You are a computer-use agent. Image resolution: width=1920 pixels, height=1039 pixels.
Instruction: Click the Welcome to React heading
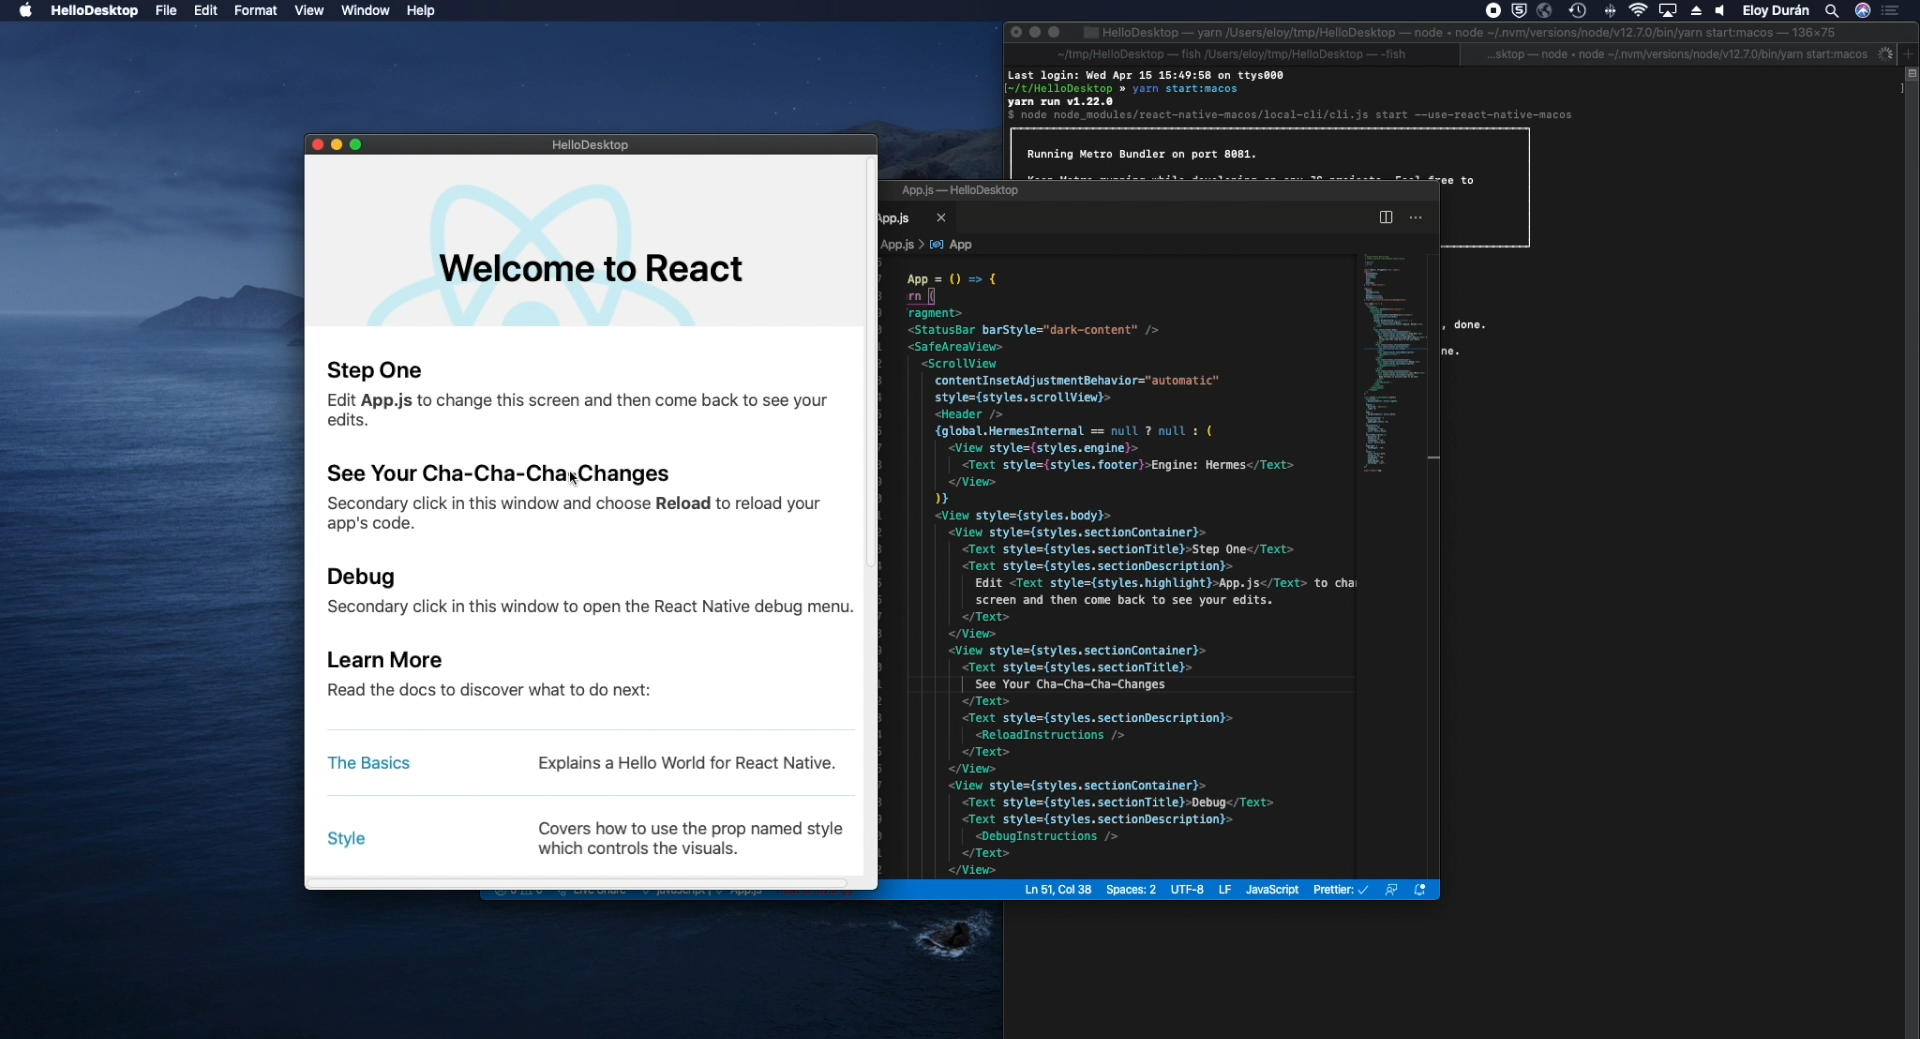click(590, 269)
